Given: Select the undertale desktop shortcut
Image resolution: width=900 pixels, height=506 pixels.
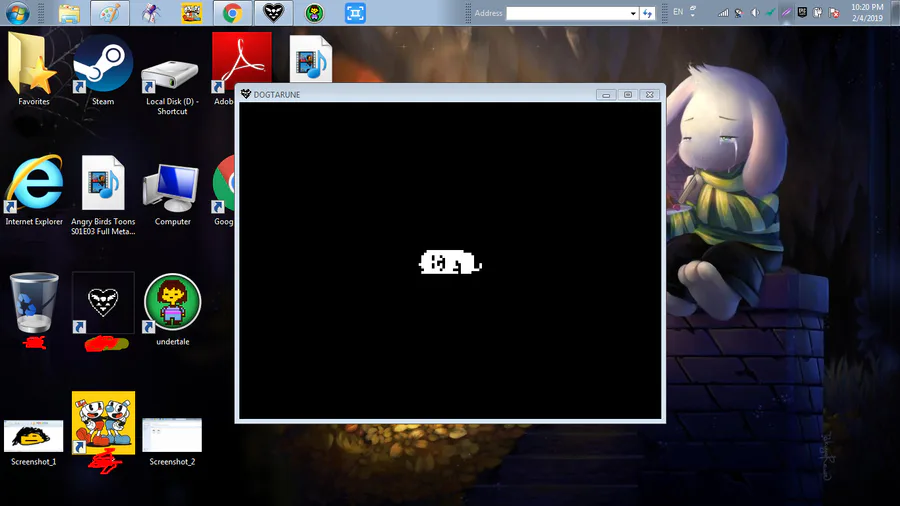Looking at the screenshot, I should tap(172, 310).
